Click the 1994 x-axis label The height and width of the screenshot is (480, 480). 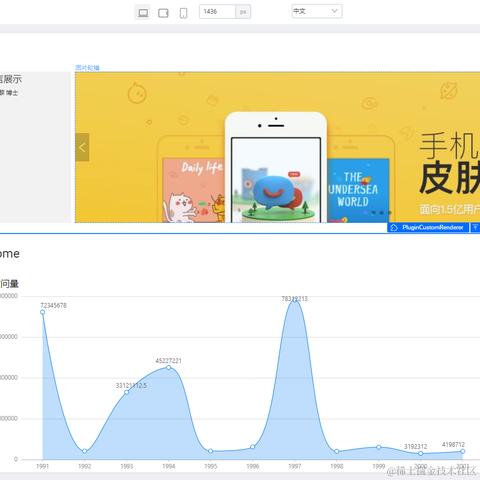coord(169,466)
